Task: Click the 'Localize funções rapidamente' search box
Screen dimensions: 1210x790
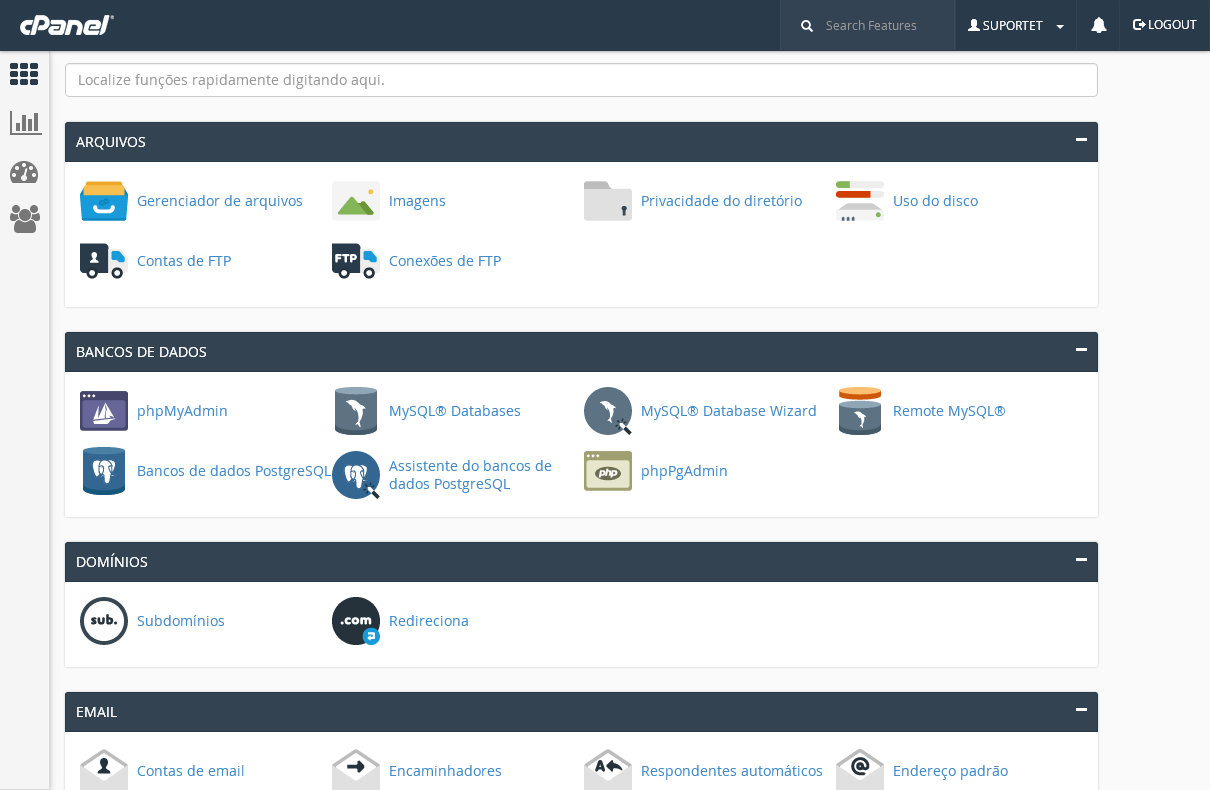Action: click(x=581, y=80)
